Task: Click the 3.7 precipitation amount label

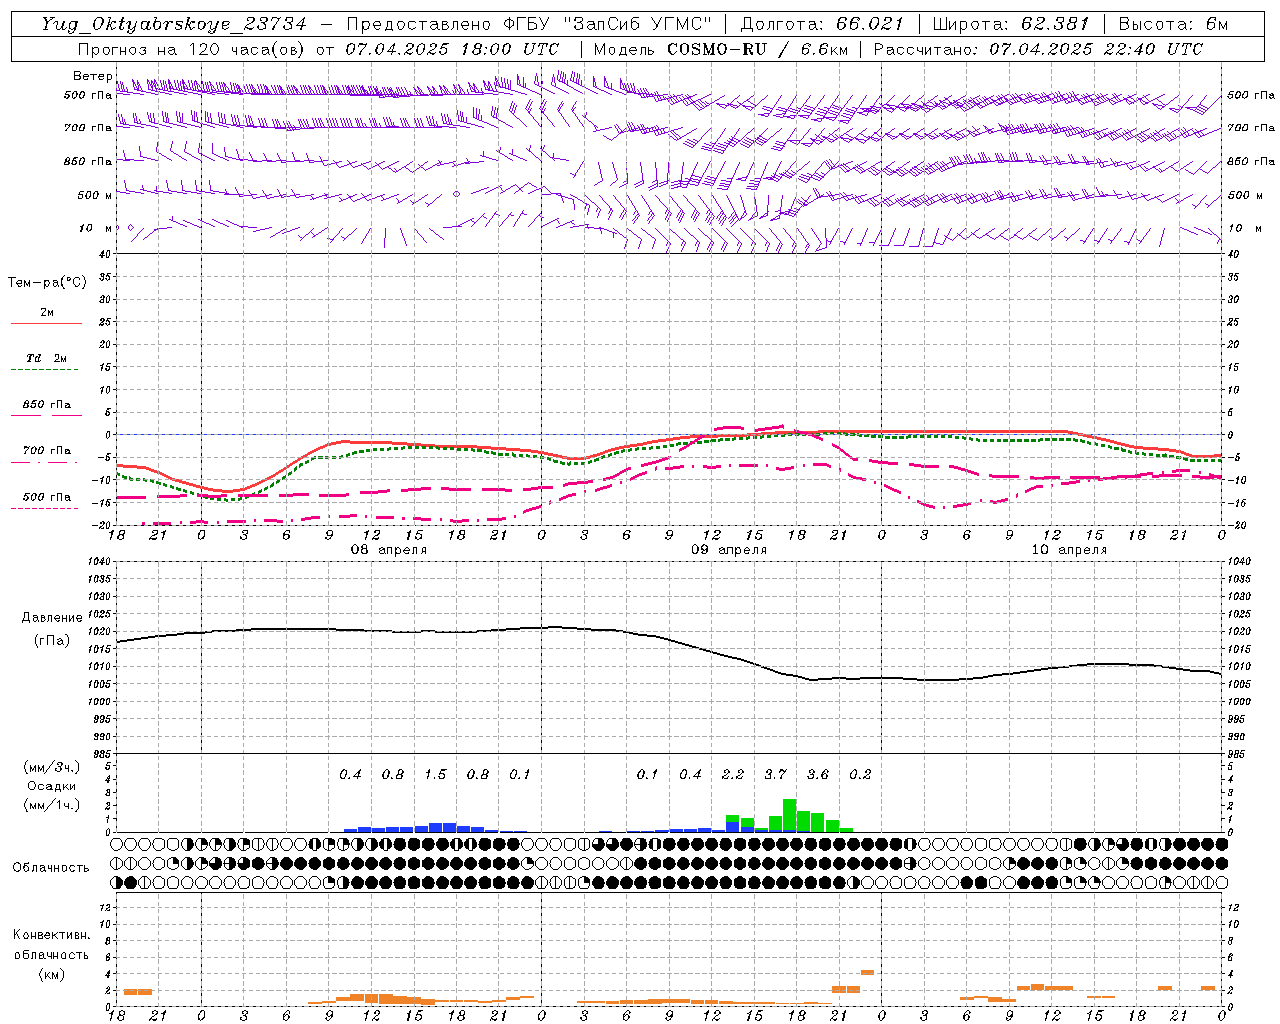Action: click(776, 774)
